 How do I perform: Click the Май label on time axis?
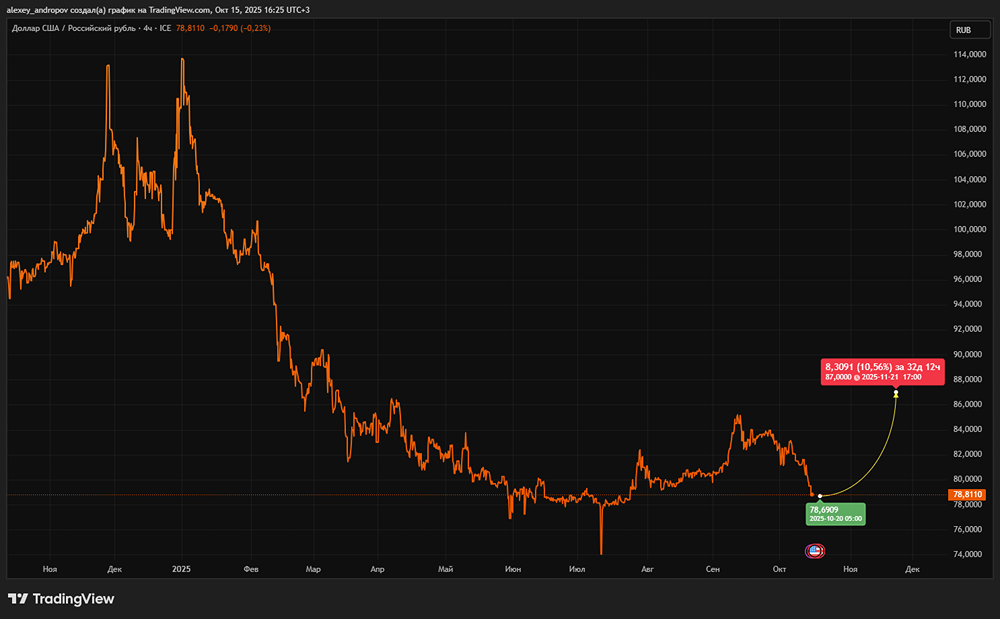446,569
